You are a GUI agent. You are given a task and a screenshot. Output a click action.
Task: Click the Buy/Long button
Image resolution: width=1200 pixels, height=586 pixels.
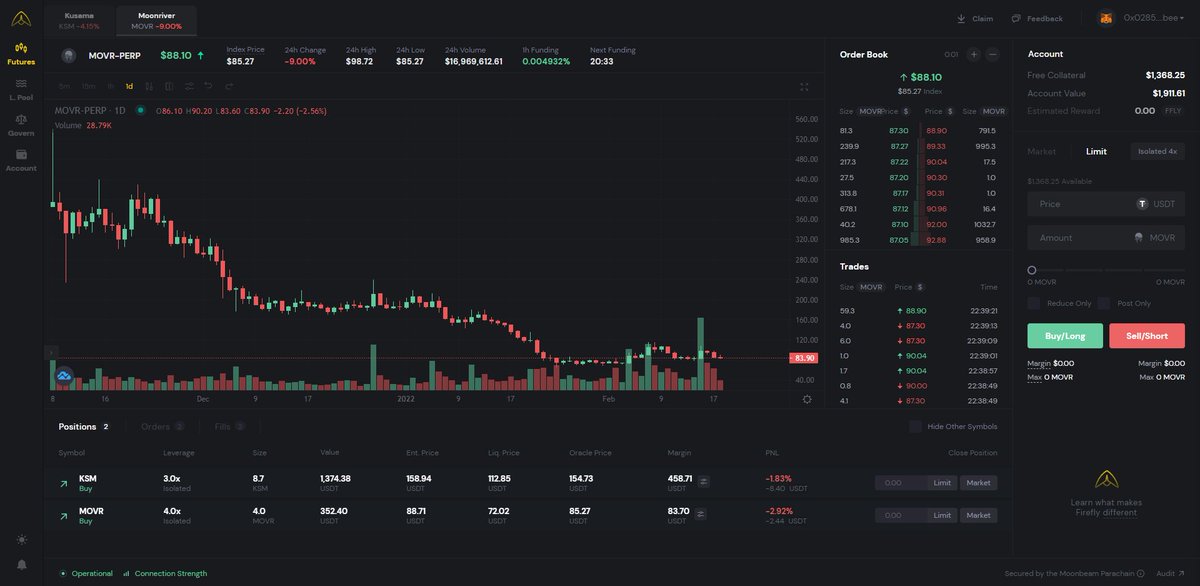[x=1064, y=336]
